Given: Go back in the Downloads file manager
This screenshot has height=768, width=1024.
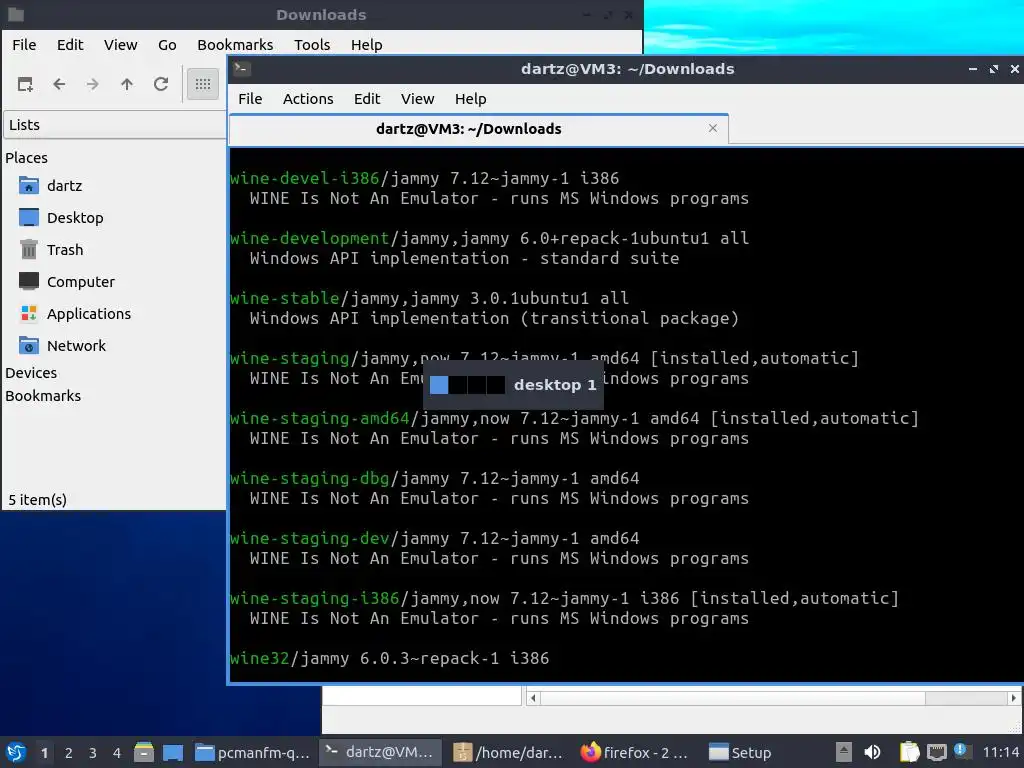Looking at the screenshot, I should point(59,84).
